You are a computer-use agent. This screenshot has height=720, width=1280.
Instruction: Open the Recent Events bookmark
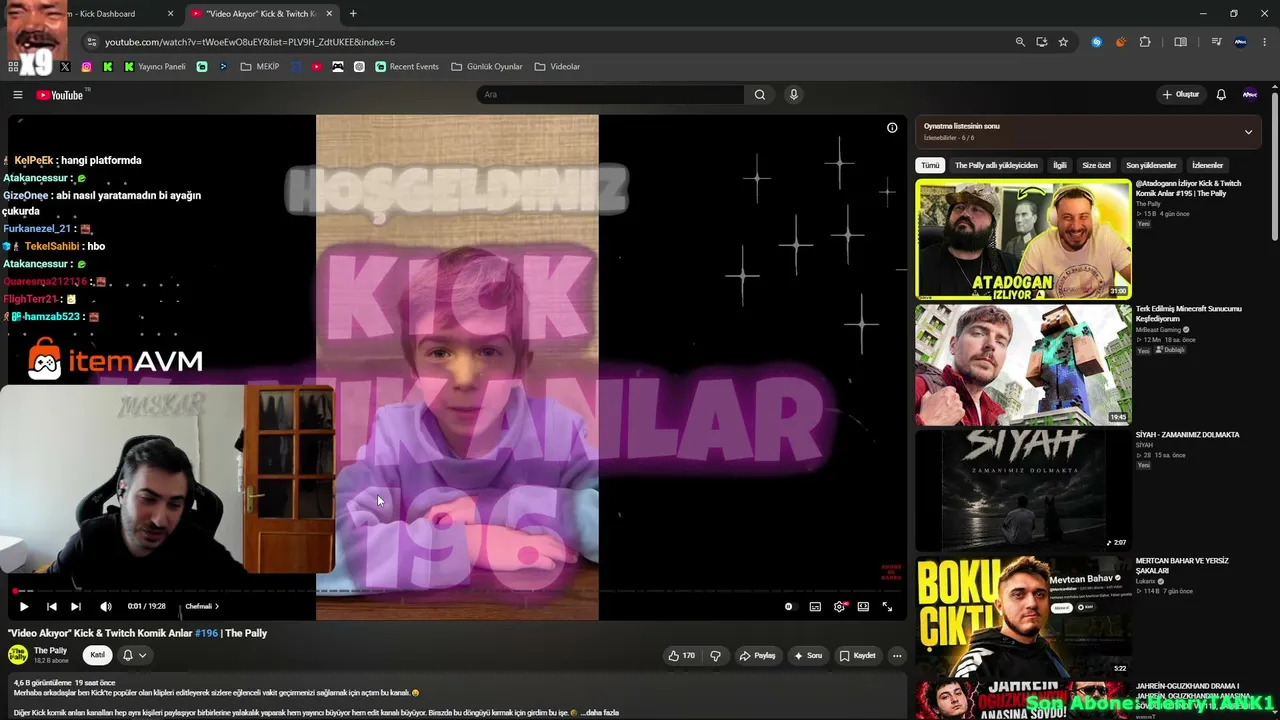pos(407,67)
